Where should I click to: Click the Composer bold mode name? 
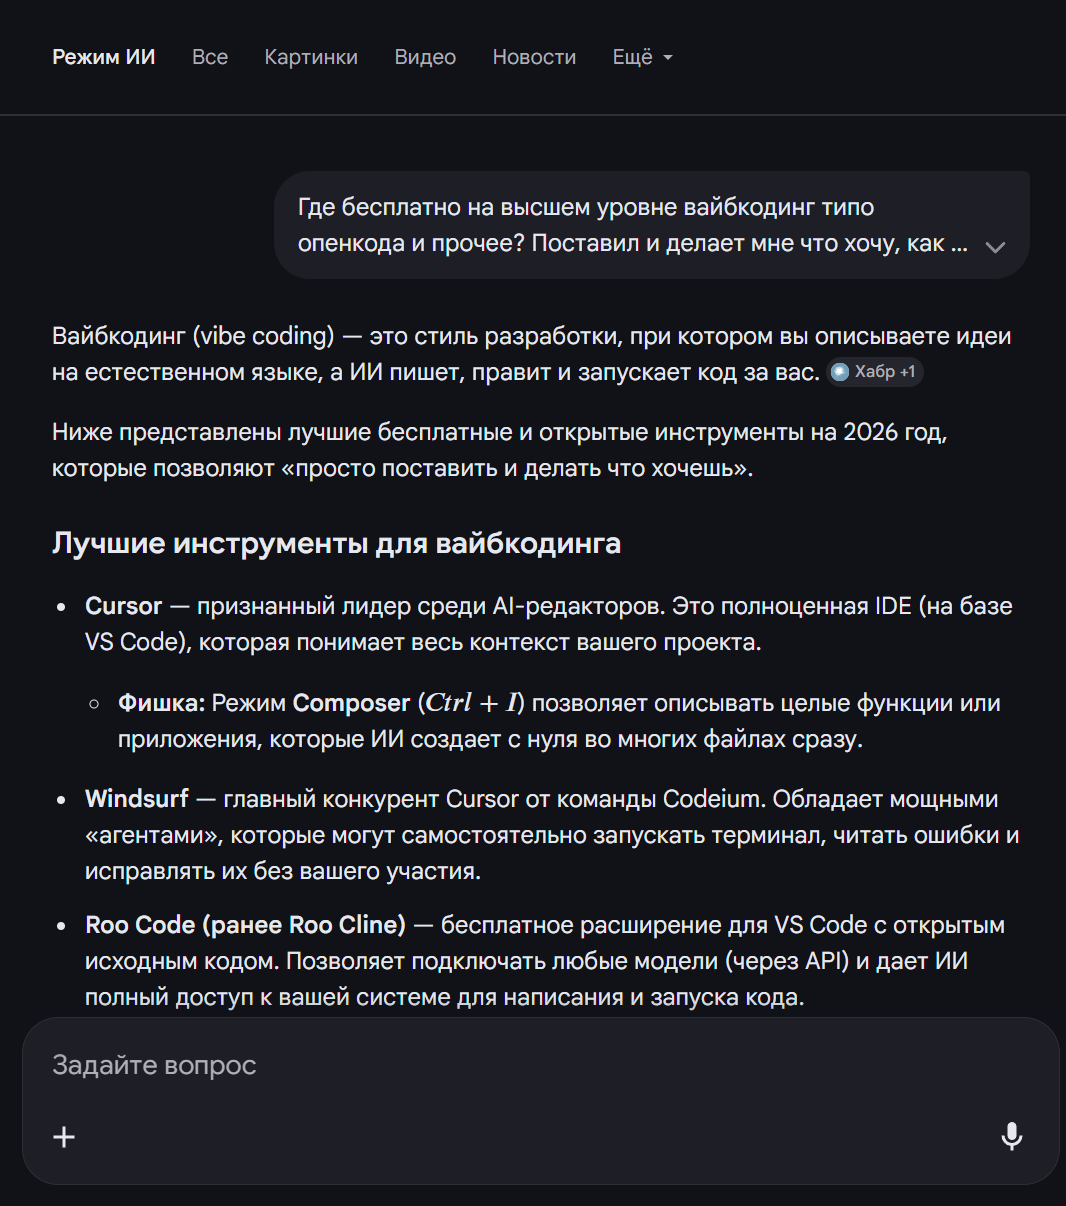click(352, 703)
